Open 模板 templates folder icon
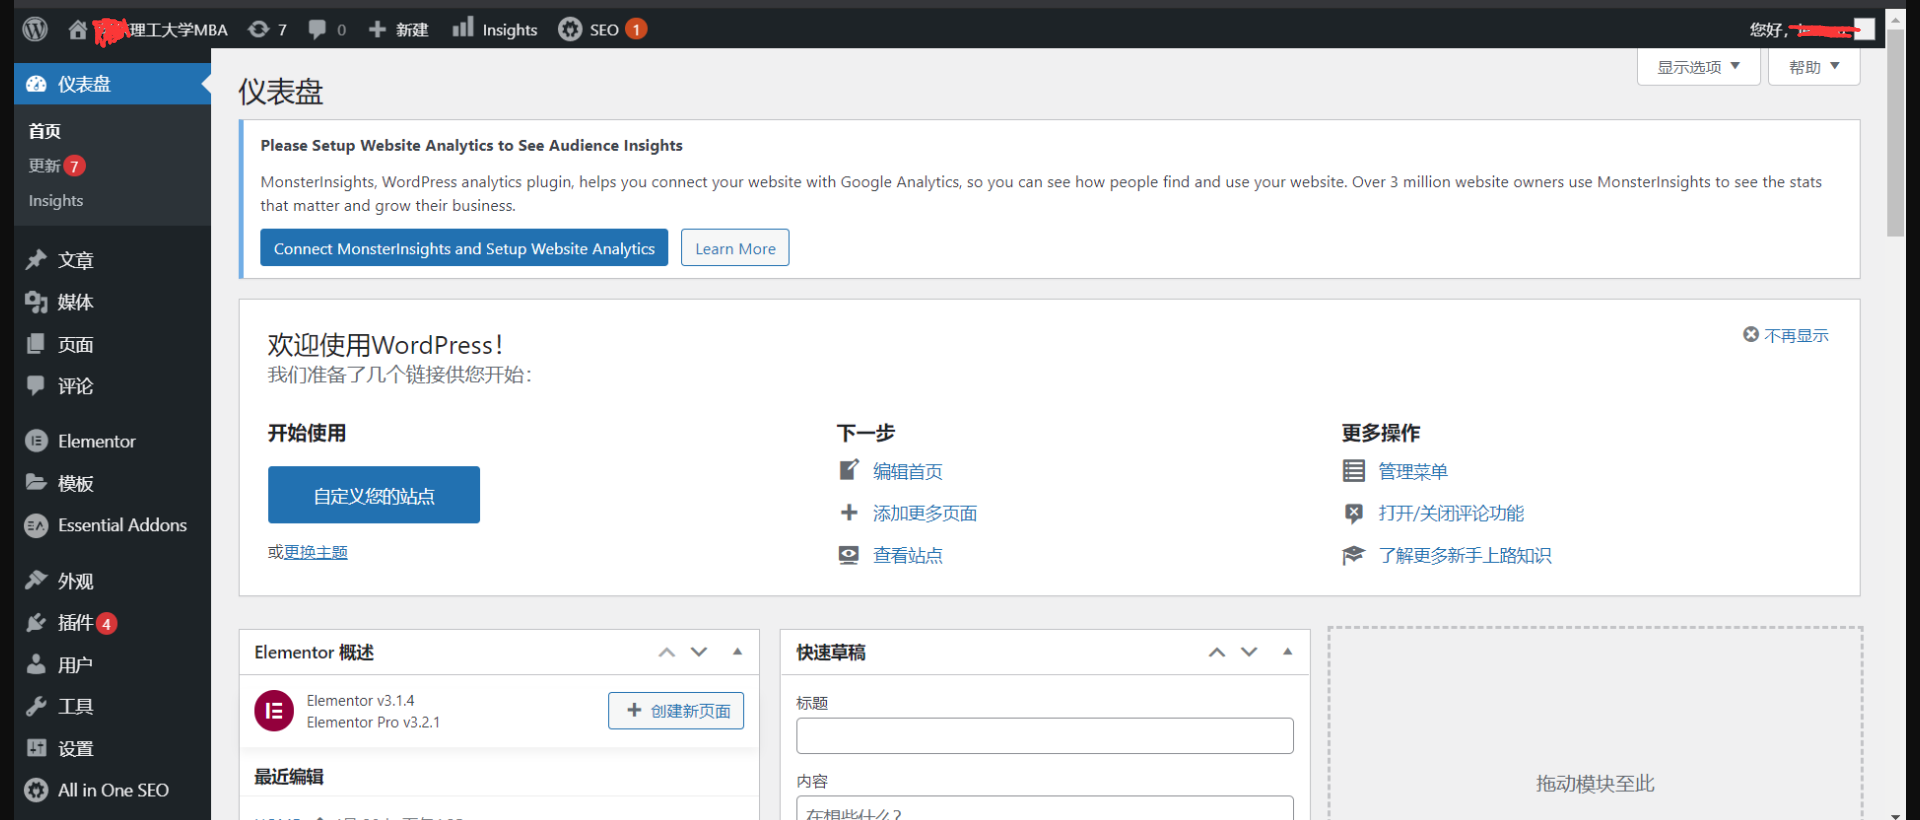The height and width of the screenshot is (820, 1920). click(x=36, y=483)
